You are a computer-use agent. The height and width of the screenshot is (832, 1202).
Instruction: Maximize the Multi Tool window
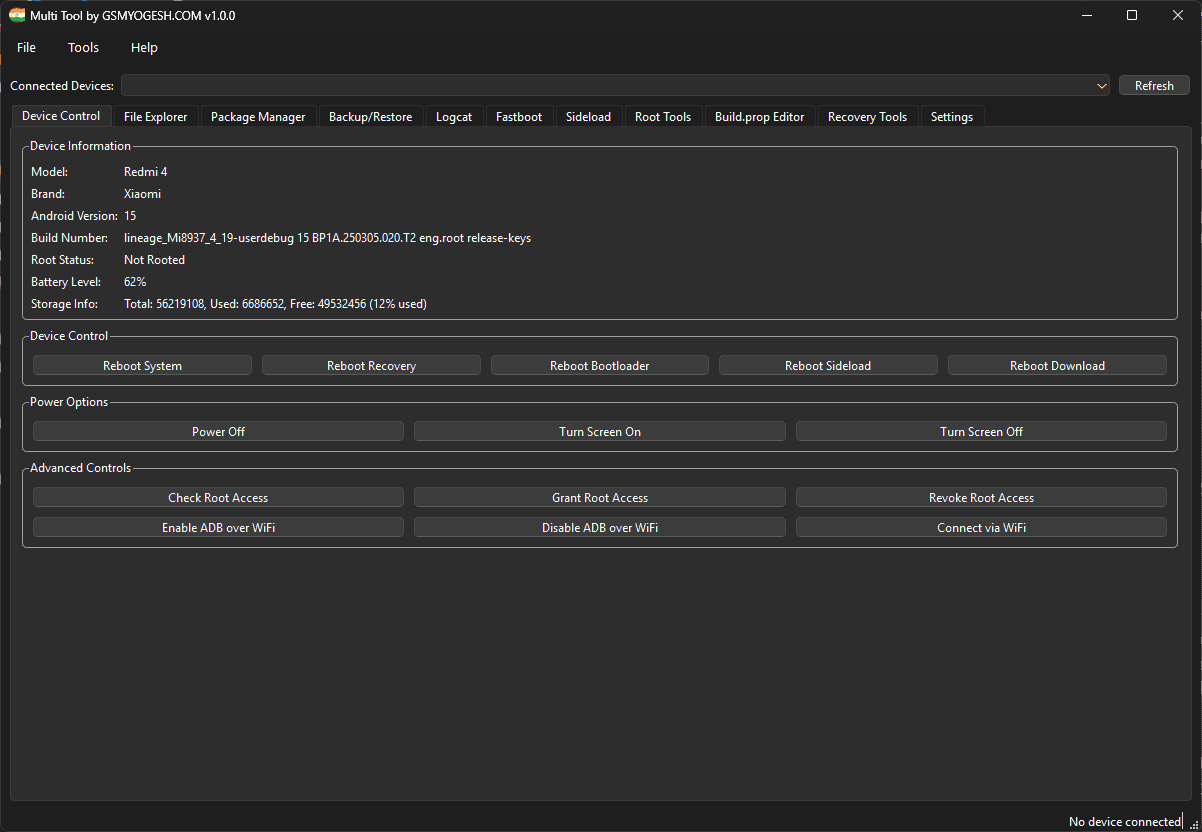[1132, 15]
